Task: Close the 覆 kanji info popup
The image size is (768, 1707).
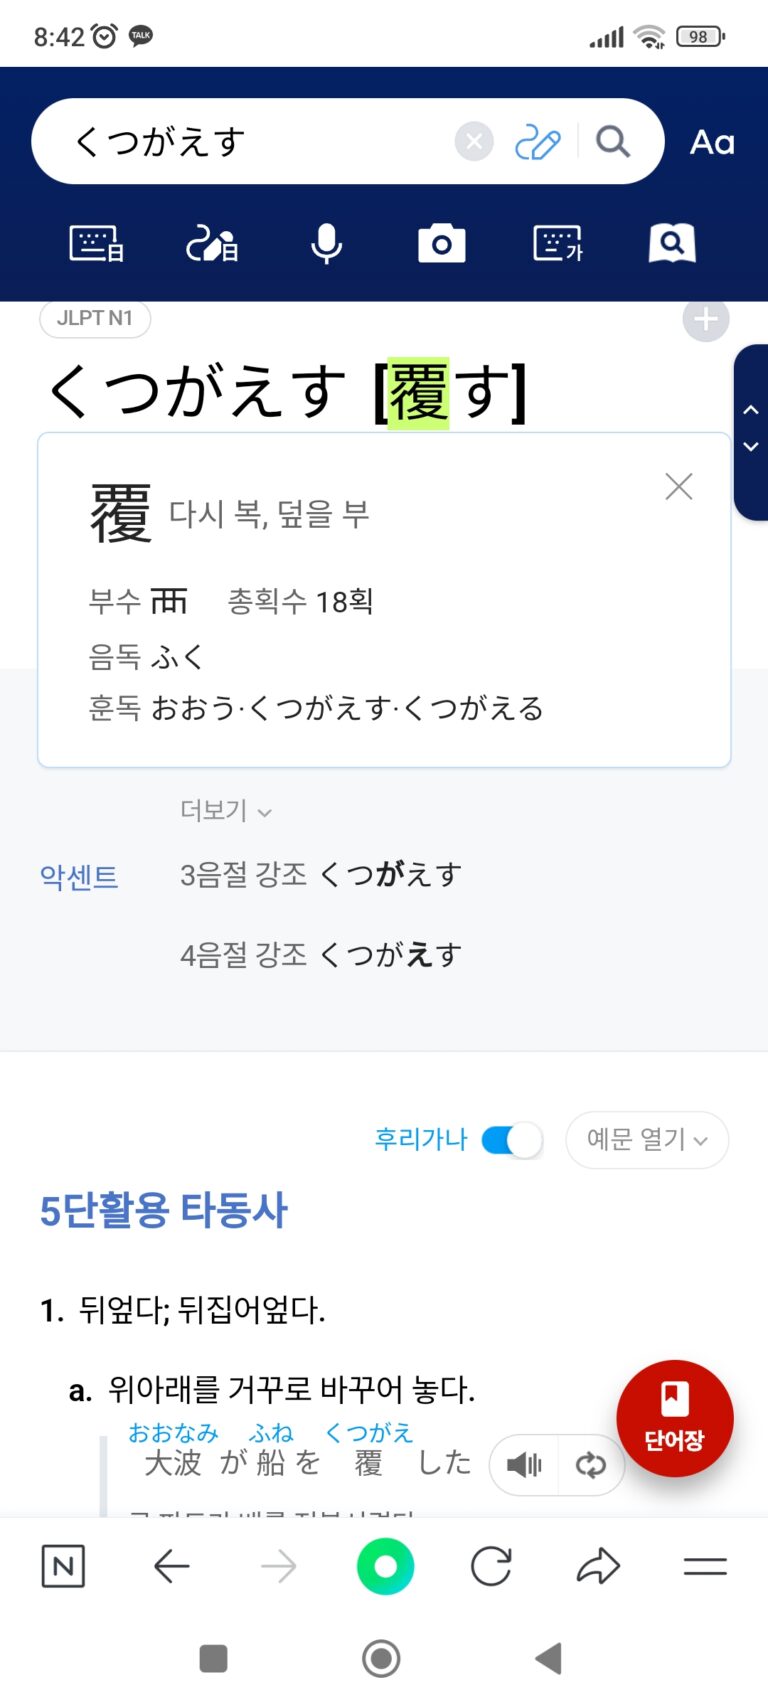Action: pyautogui.click(x=679, y=487)
